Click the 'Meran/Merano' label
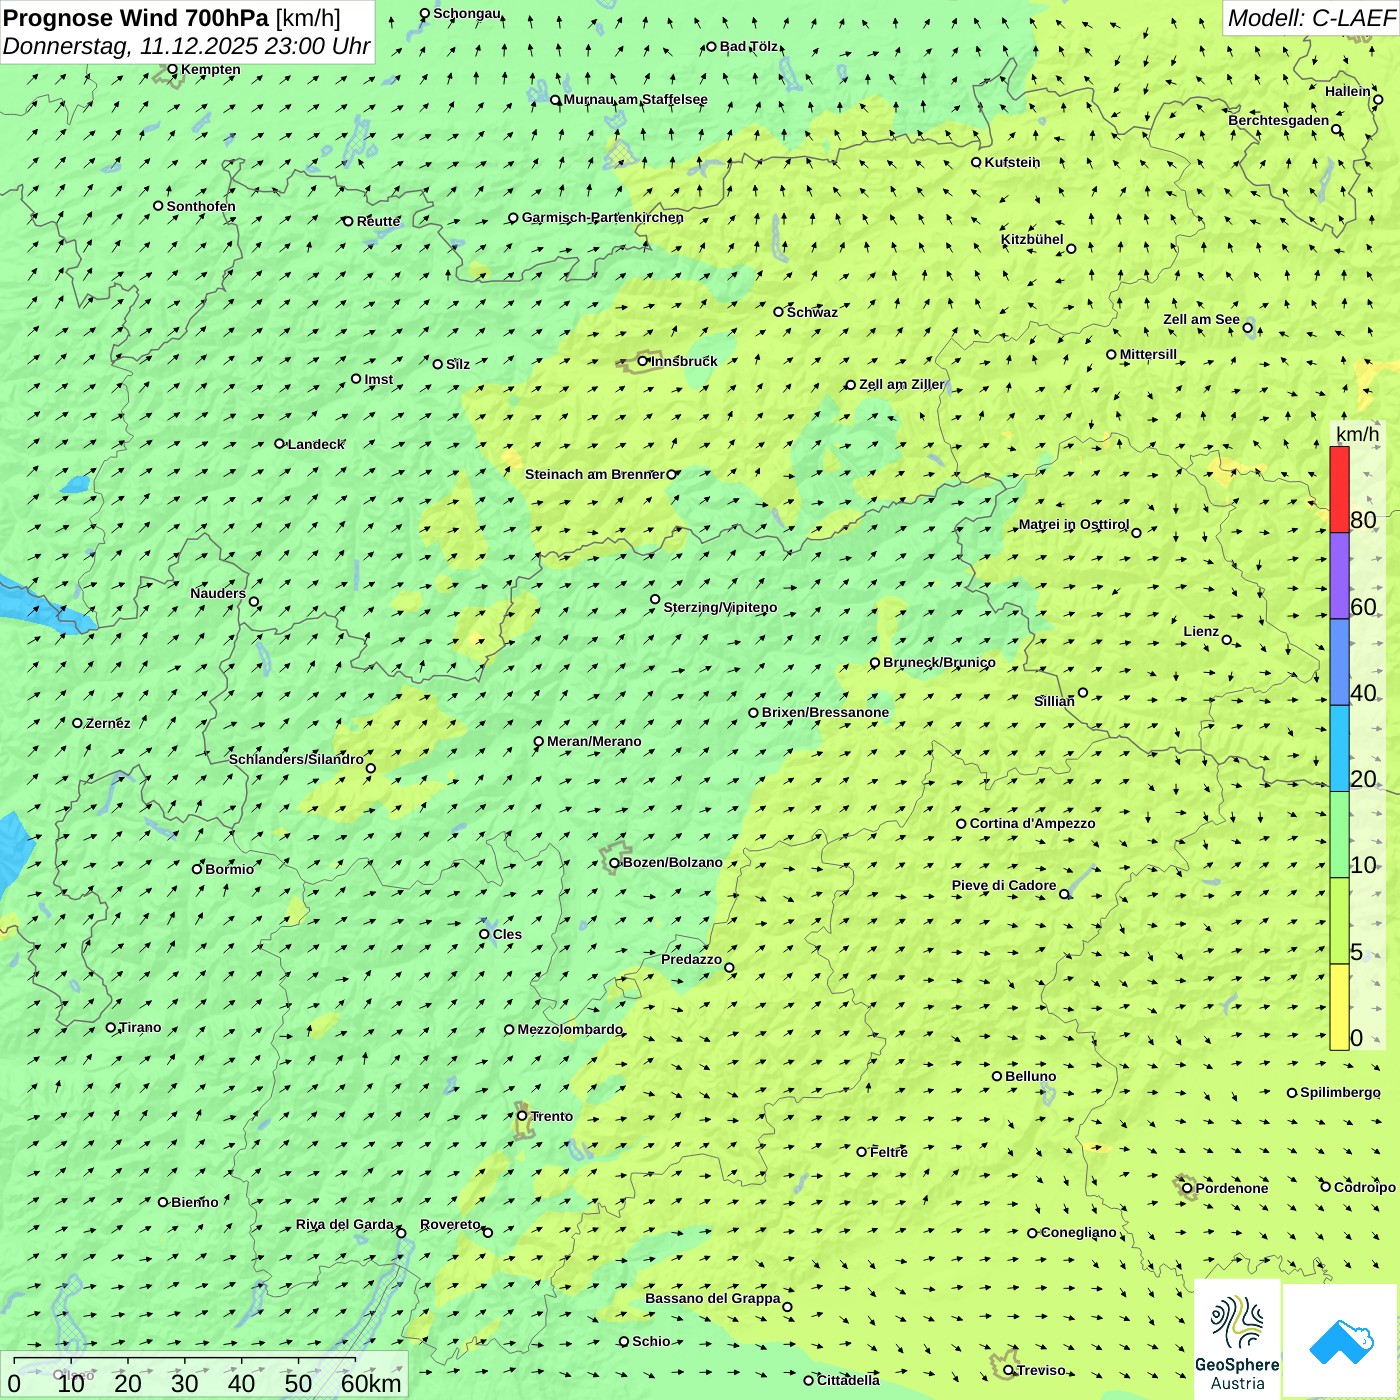The width and height of the screenshot is (1400, 1400). point(594,741)
